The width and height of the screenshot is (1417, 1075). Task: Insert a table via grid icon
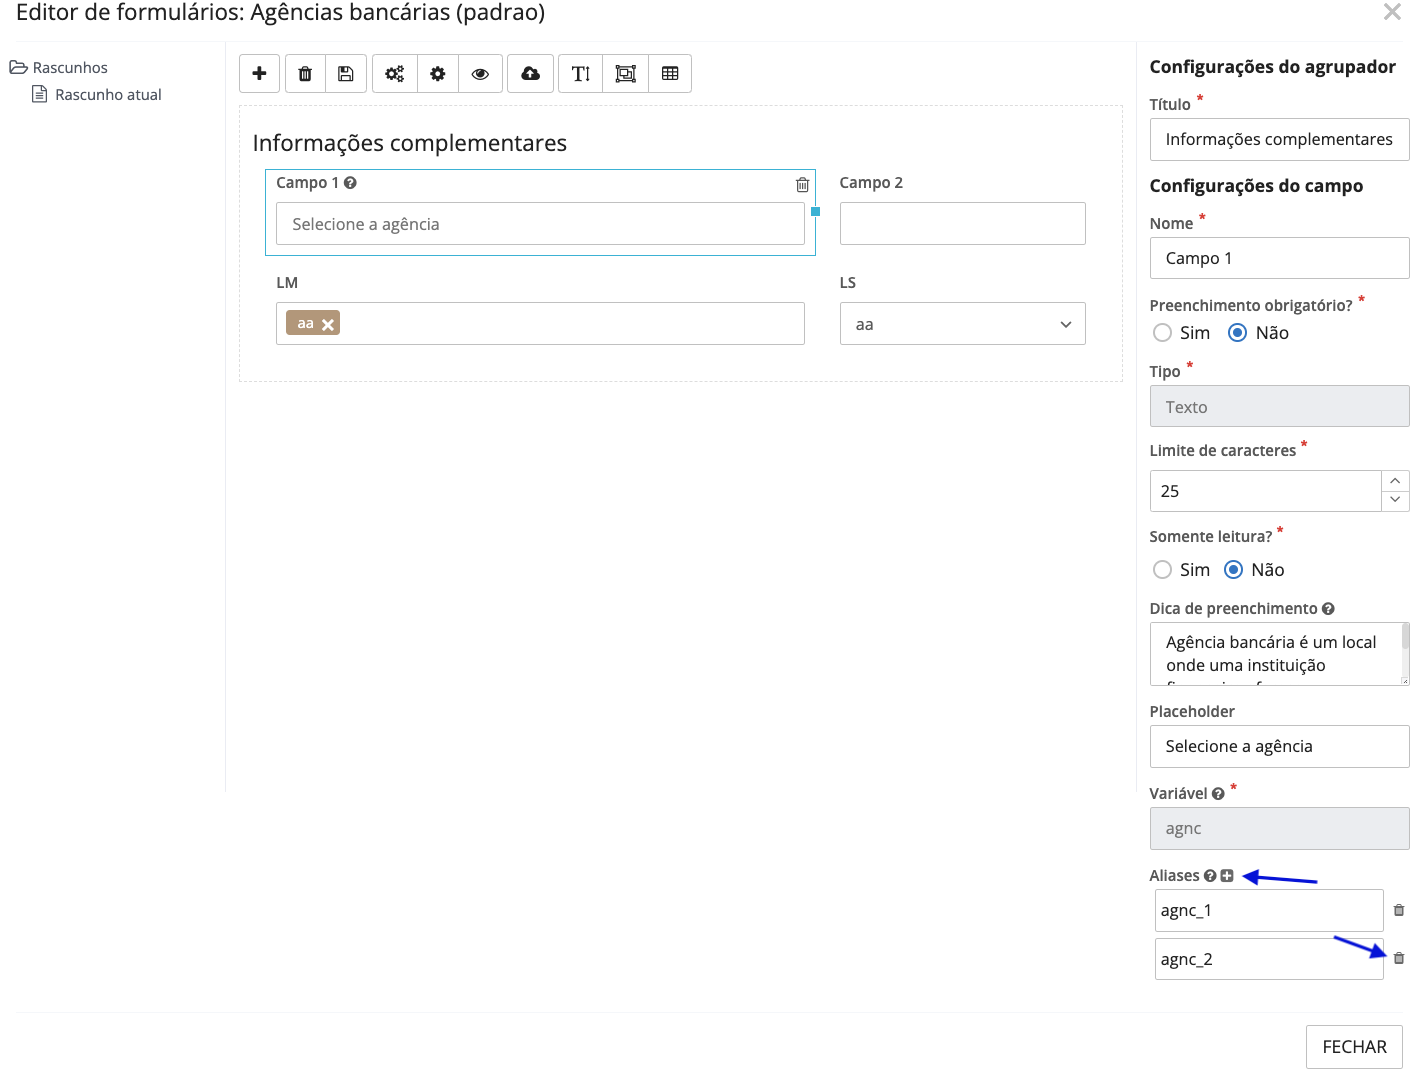tap(670, 73)
